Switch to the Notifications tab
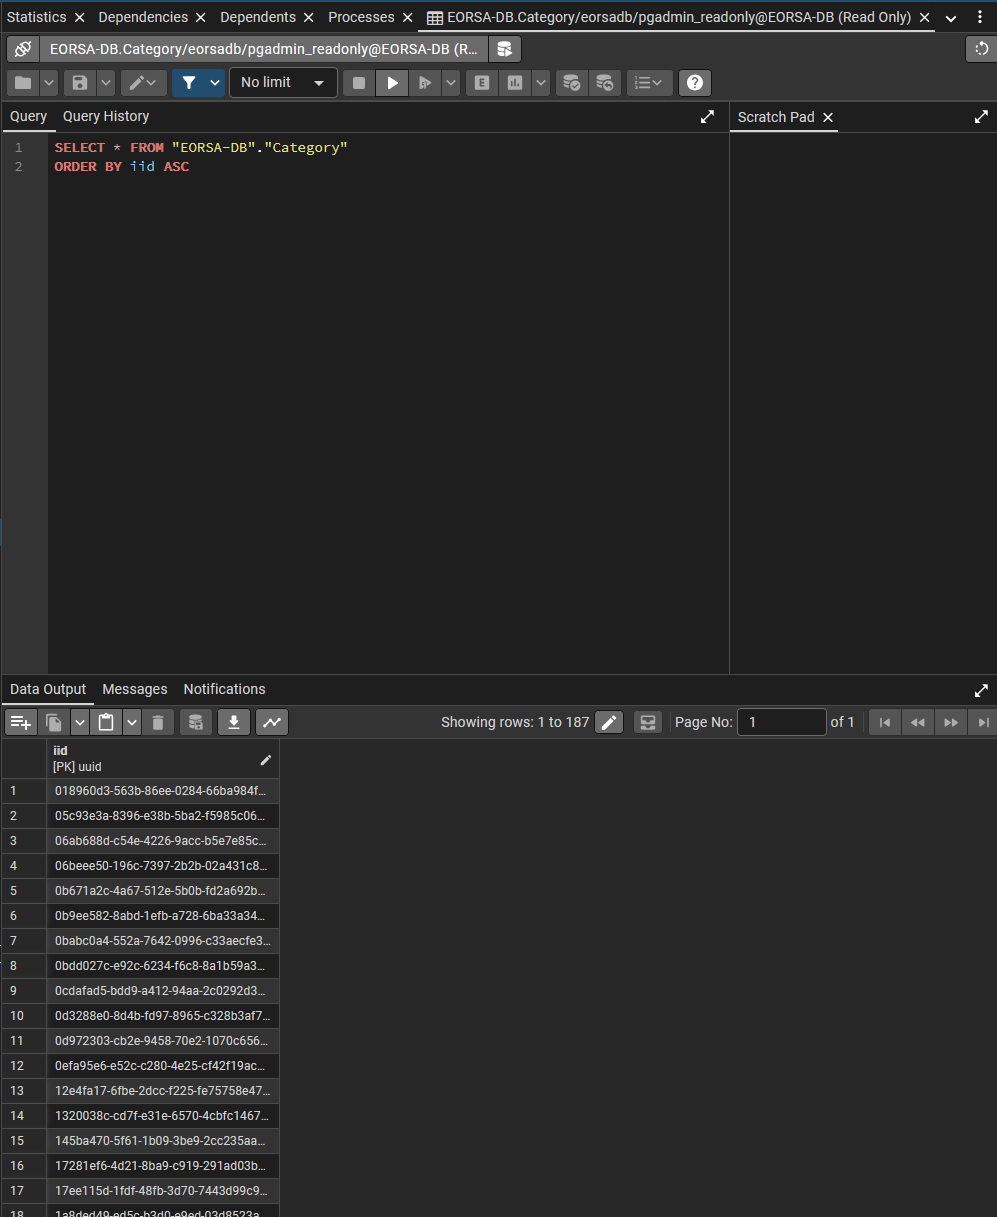Image resolution: width=997 pixels, height=1217 pixels. tap(224, 690)
